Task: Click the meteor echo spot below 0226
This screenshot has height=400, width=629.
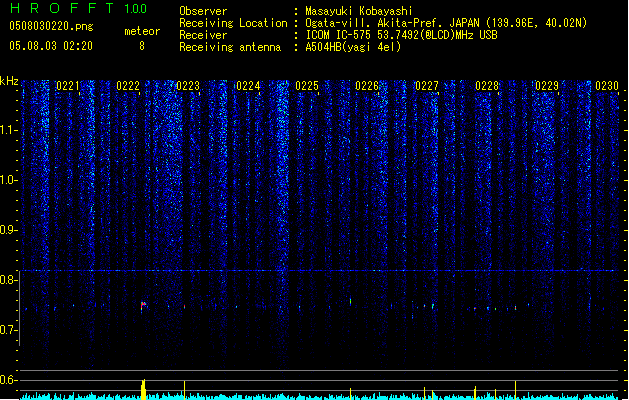Action: pos(351,301)
